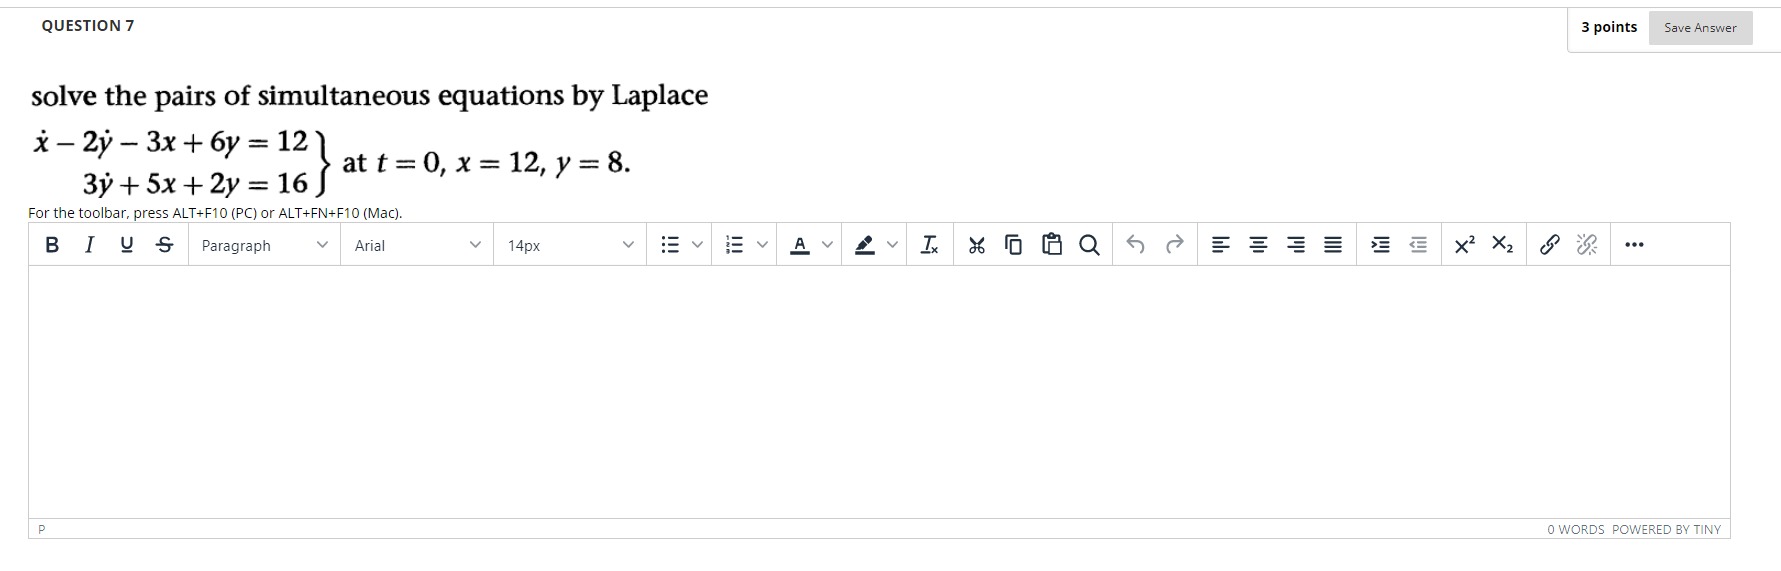Cut the selected text
The image size is (1781, 571).
pyautogui.click(x=977, y=245)
